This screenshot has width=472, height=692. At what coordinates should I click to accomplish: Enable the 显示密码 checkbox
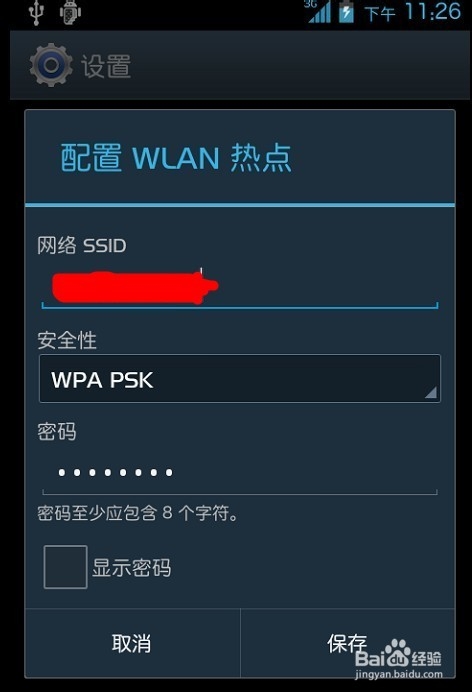click(65, 567)
